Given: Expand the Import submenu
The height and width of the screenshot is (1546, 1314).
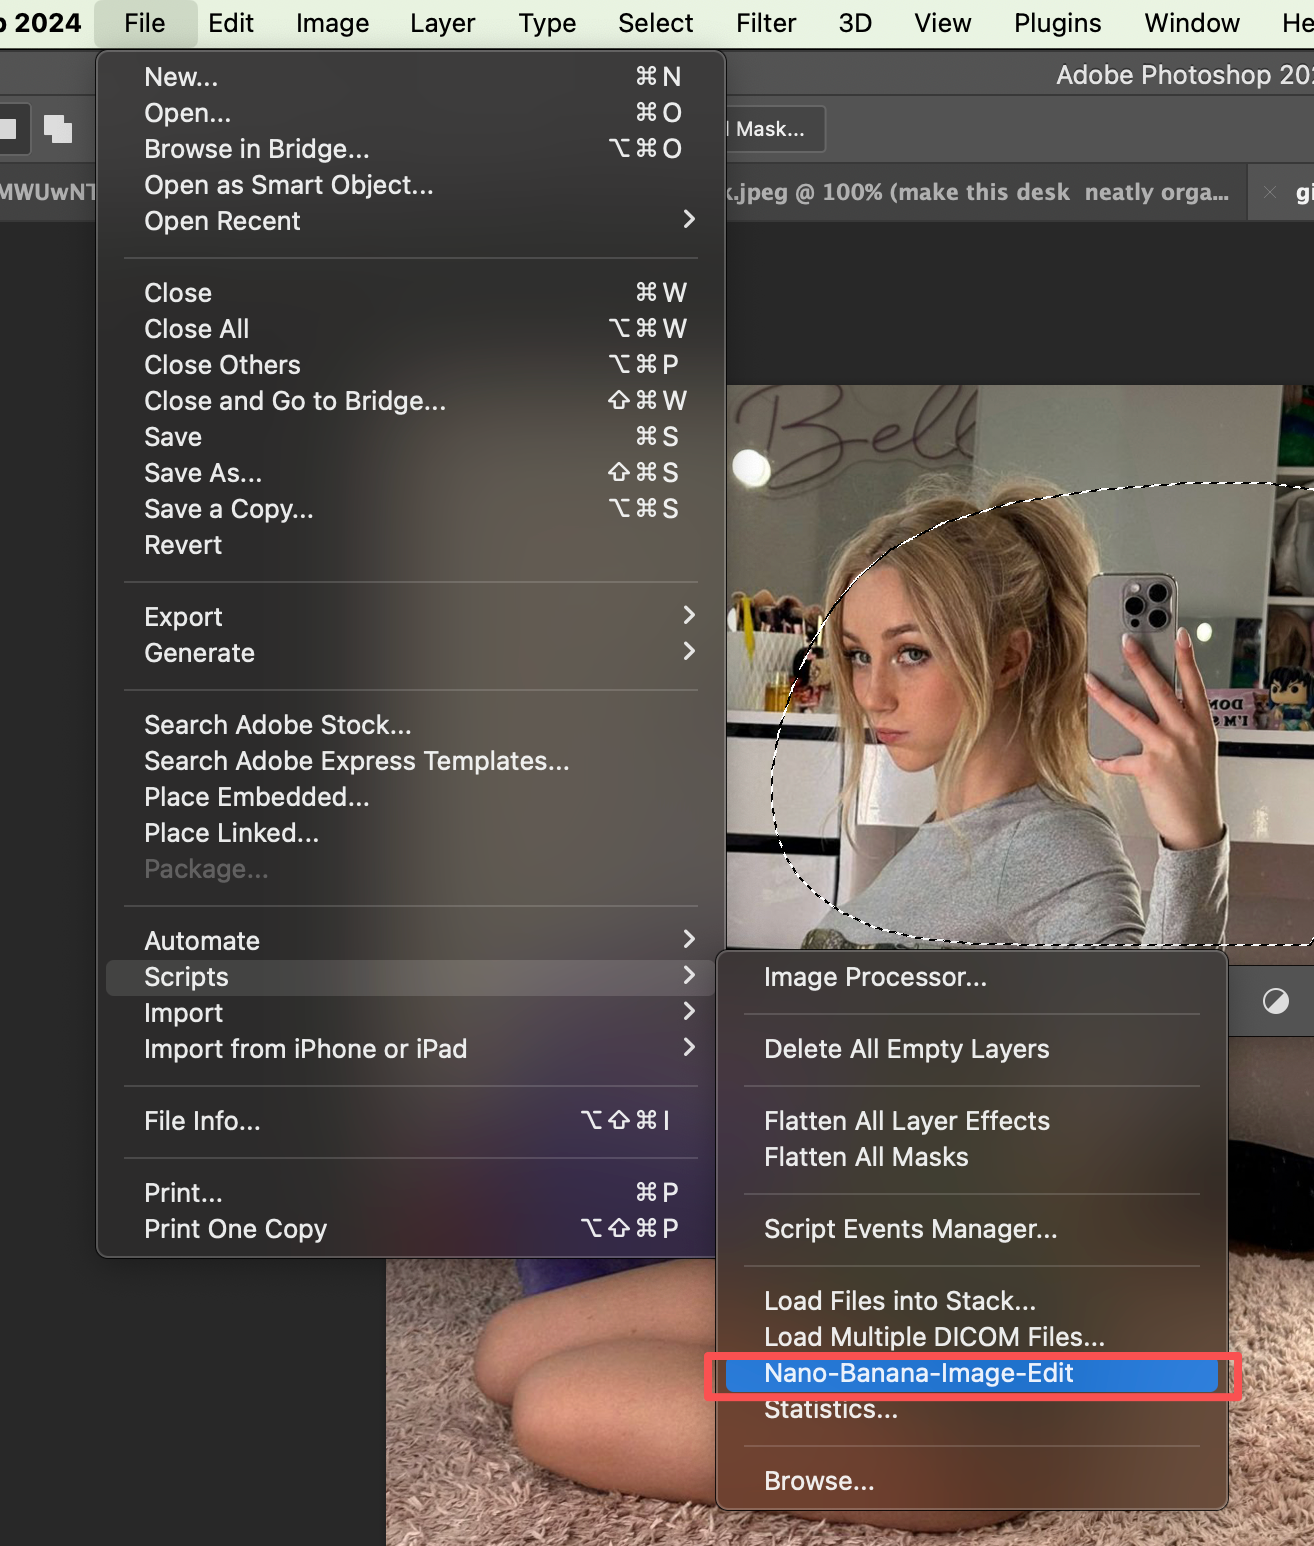Looking at the screenshot, I should point(410,1013).
